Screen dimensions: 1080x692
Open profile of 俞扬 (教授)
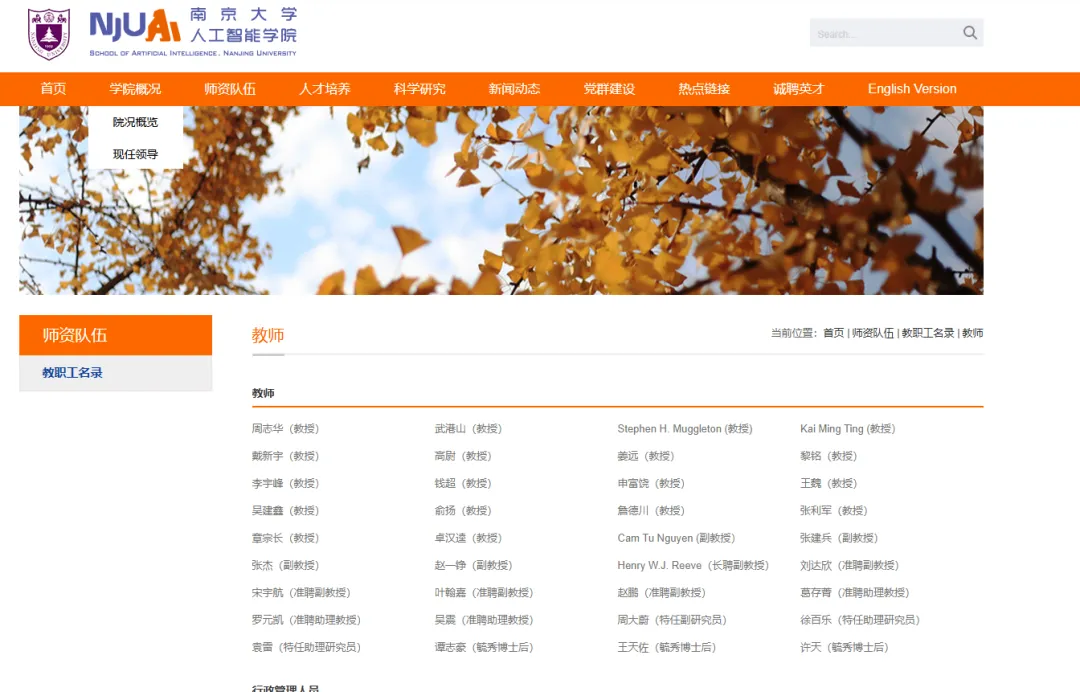pyautogui.click(x=463, y=510)
